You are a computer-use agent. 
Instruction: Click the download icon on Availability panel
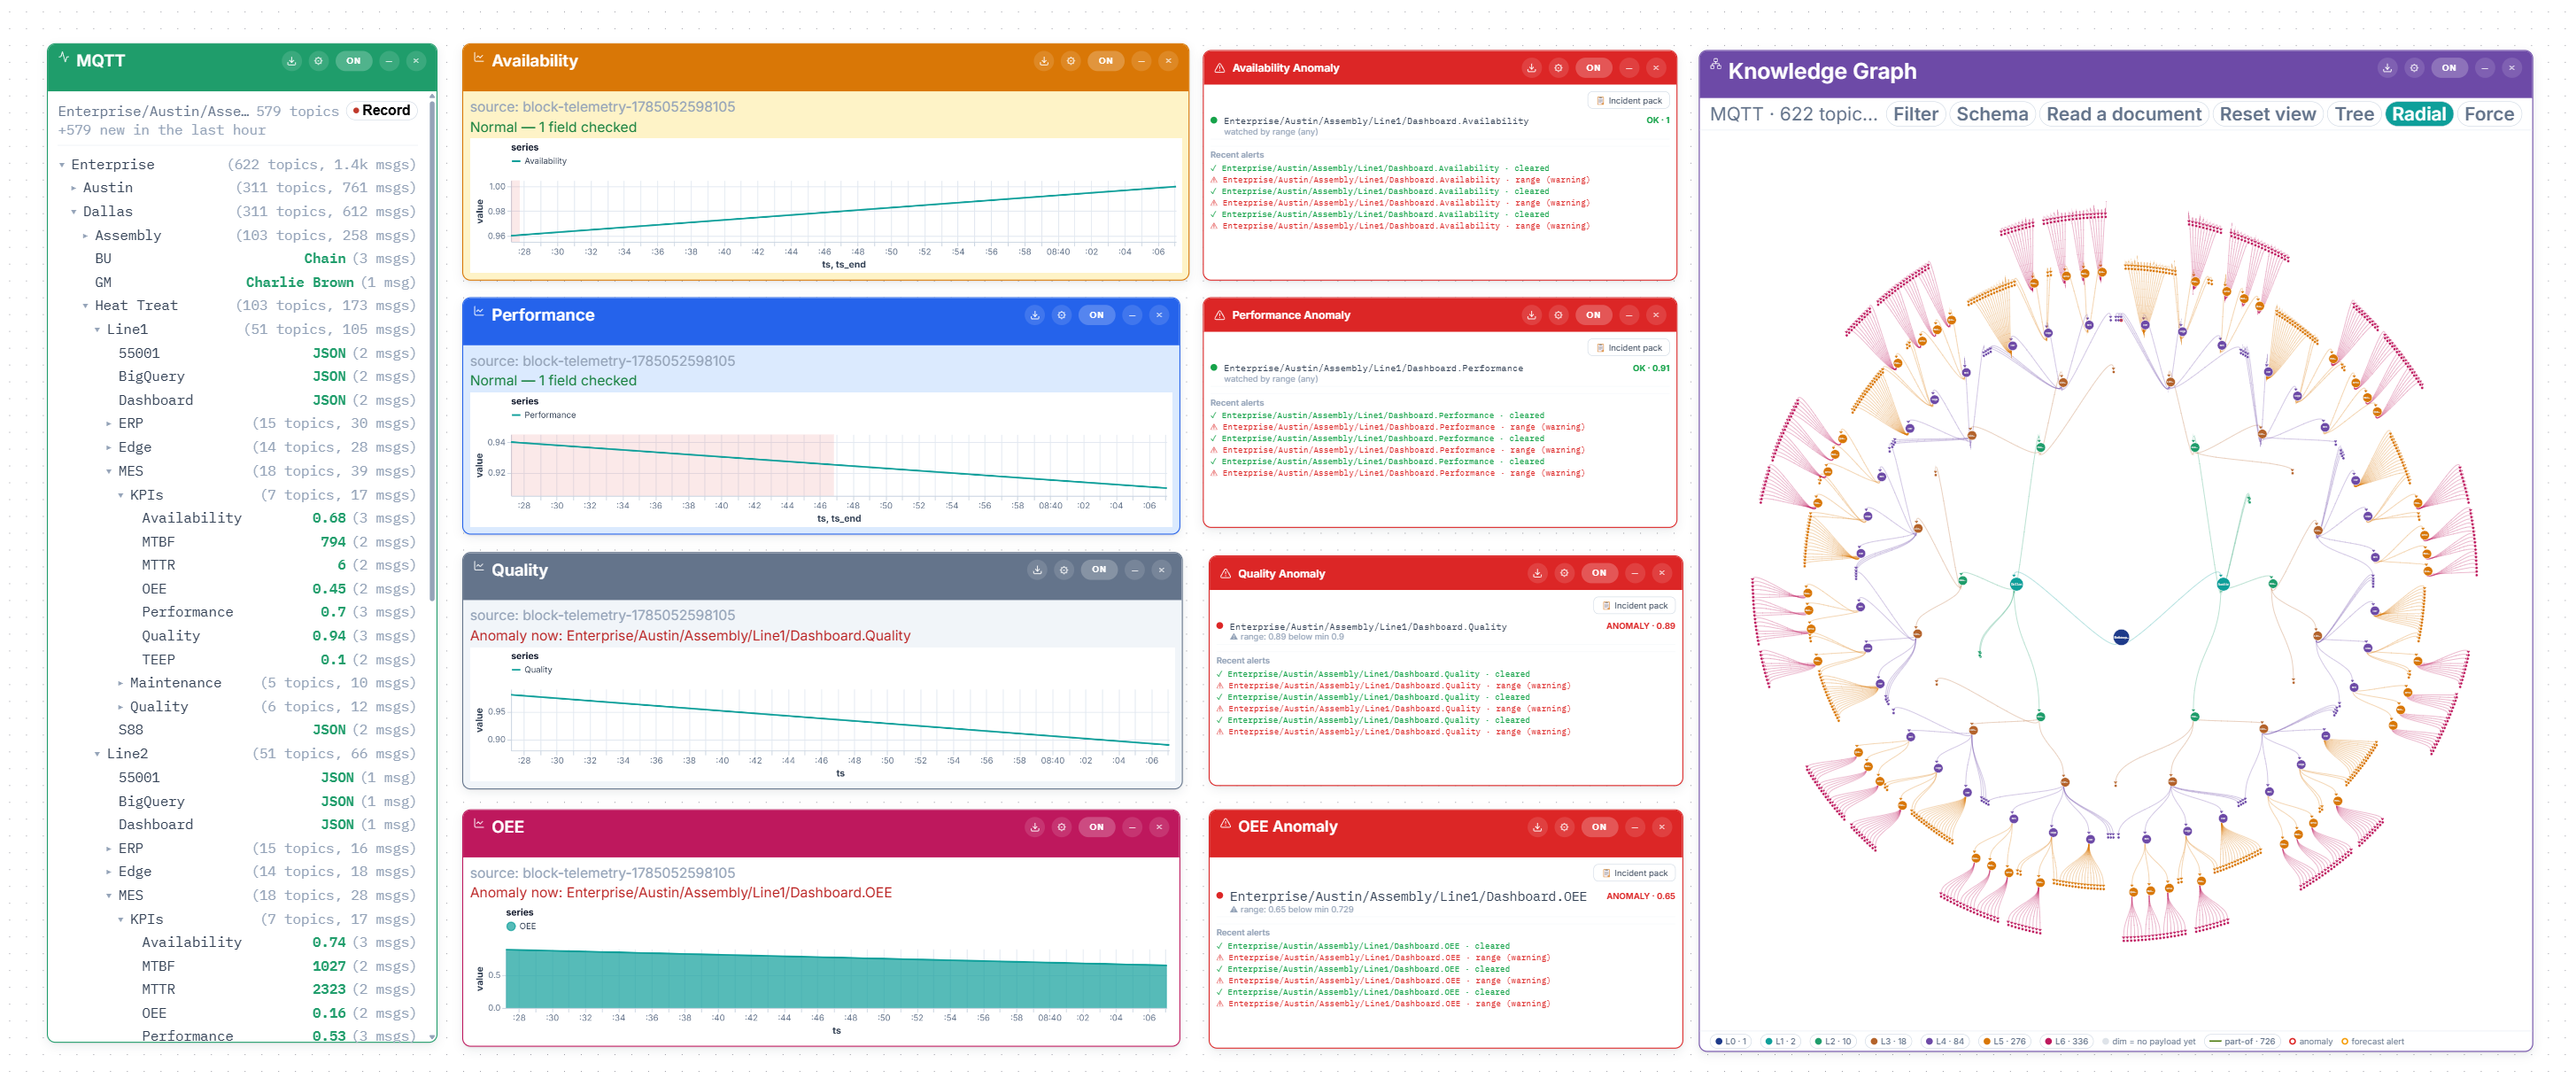pos(1043,61)
